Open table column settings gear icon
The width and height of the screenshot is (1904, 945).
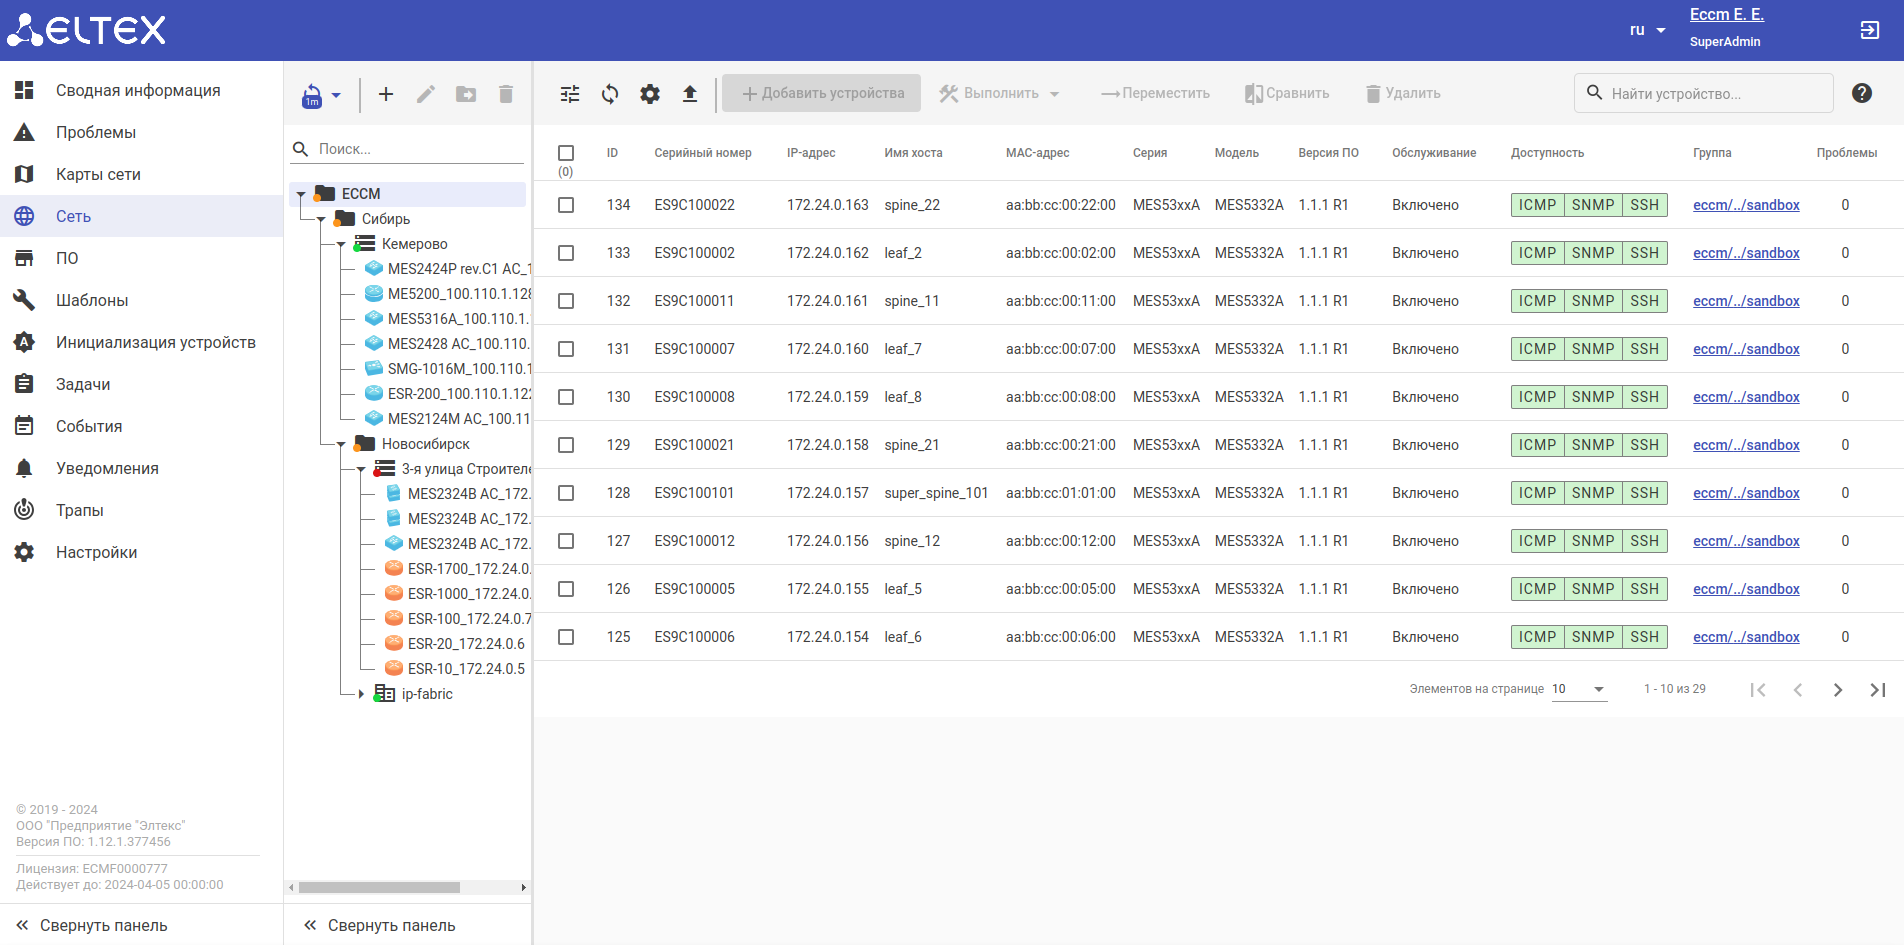(x=650, y=94)
